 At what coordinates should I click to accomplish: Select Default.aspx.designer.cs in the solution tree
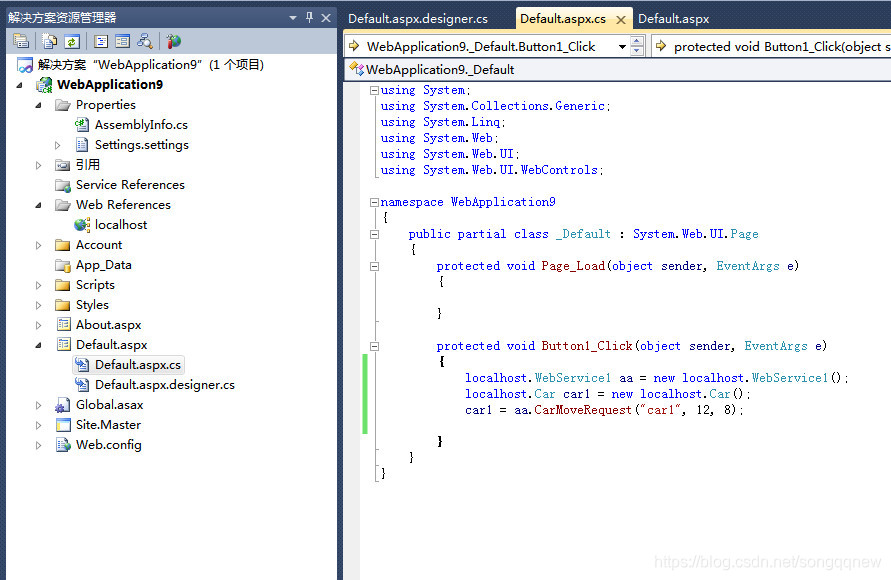pyautogui.click(x=165, y=385)
